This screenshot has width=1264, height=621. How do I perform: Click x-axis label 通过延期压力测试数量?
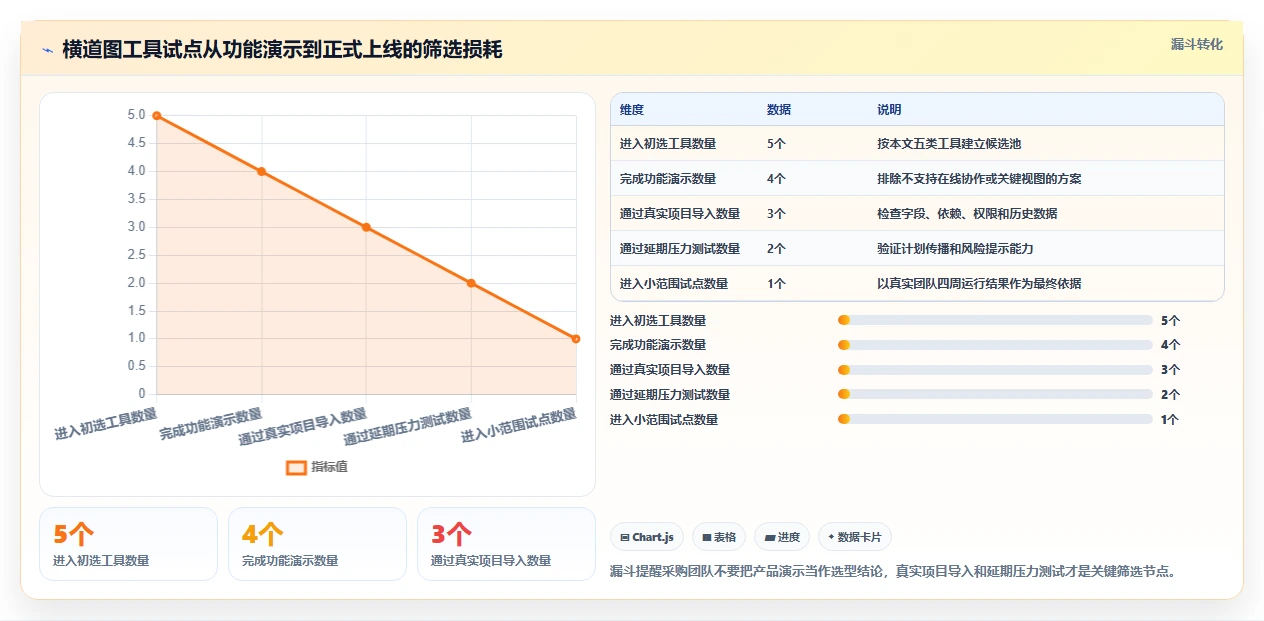(x=407, y=427)
